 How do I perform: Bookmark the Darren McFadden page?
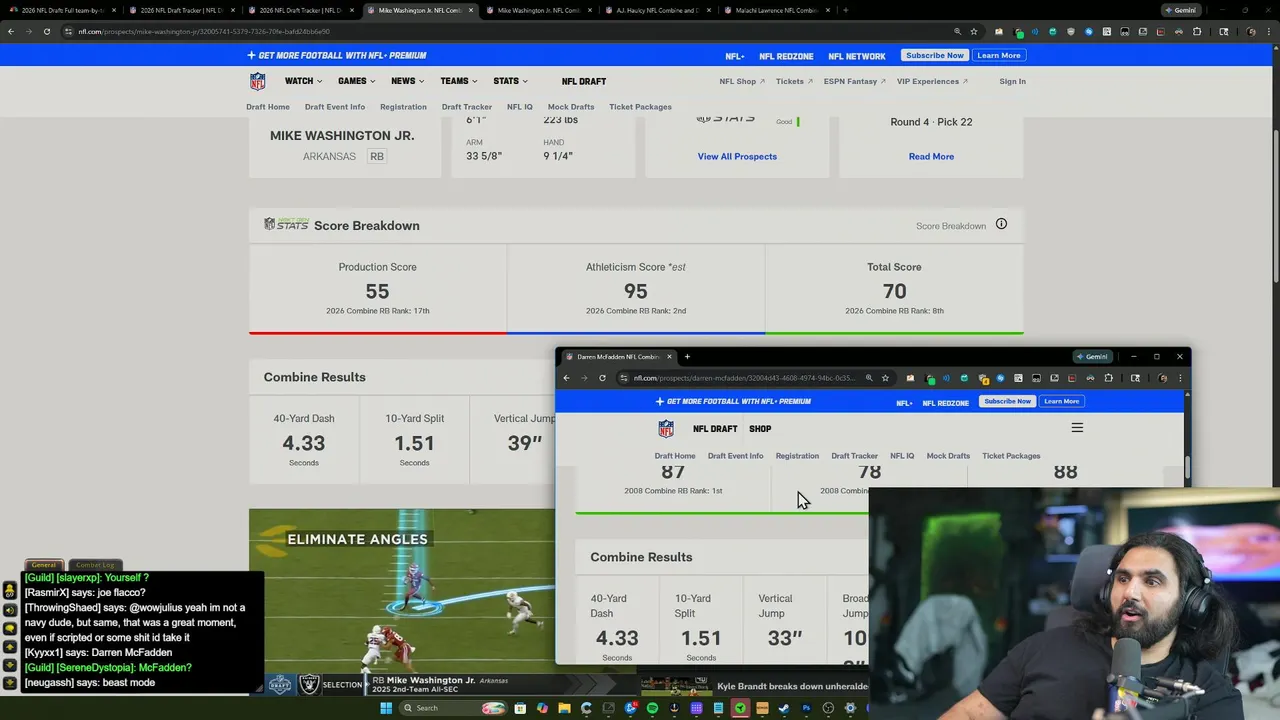(x=885, y=378)
